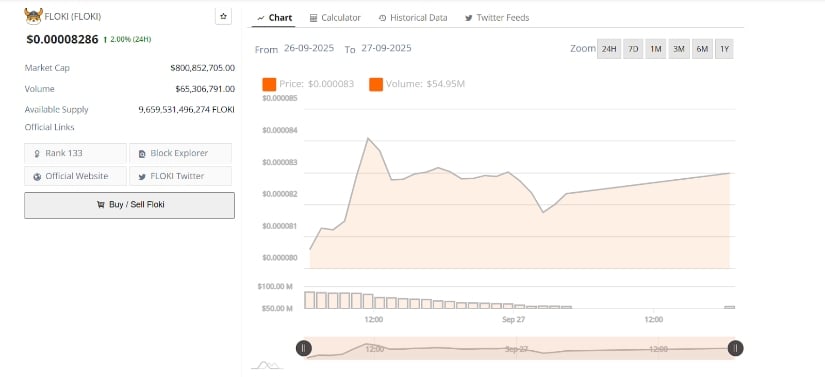Click the From date field 26-09-2025
The image size is (825, 377).
pyautogui.click(x=309, y=48)
